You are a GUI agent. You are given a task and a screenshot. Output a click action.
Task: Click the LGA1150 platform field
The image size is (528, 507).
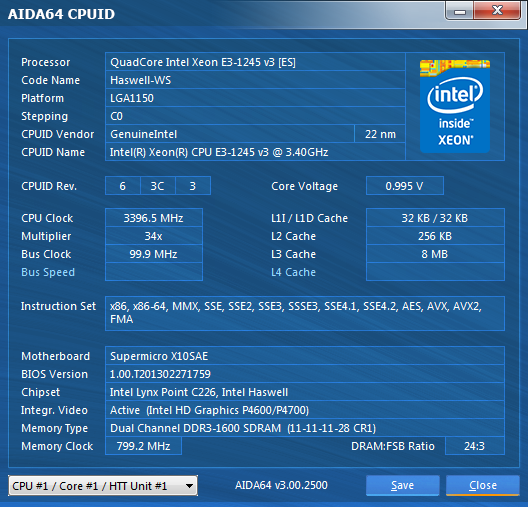255,98
